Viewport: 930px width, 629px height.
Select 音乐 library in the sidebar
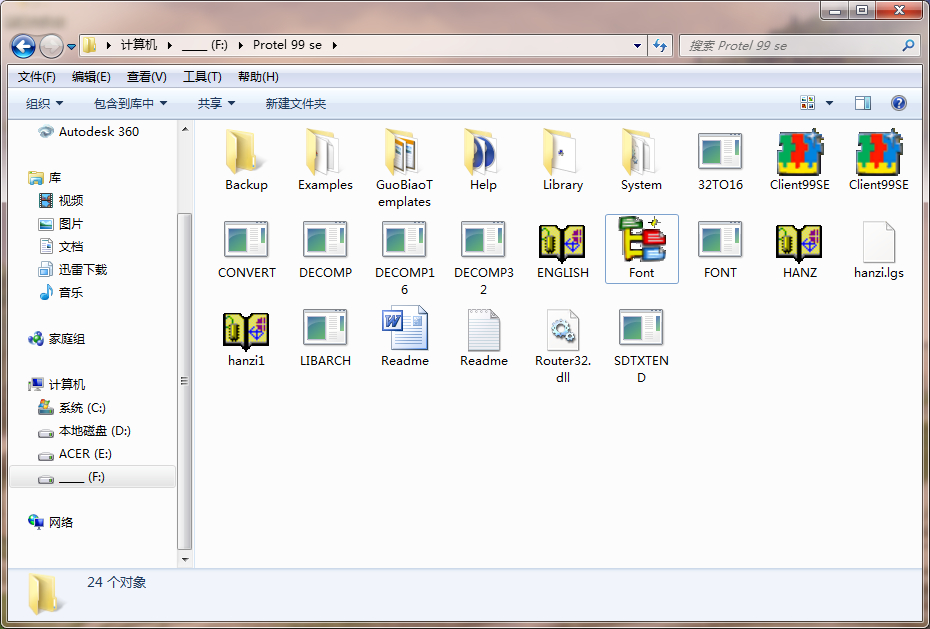[x=62, y=292]
